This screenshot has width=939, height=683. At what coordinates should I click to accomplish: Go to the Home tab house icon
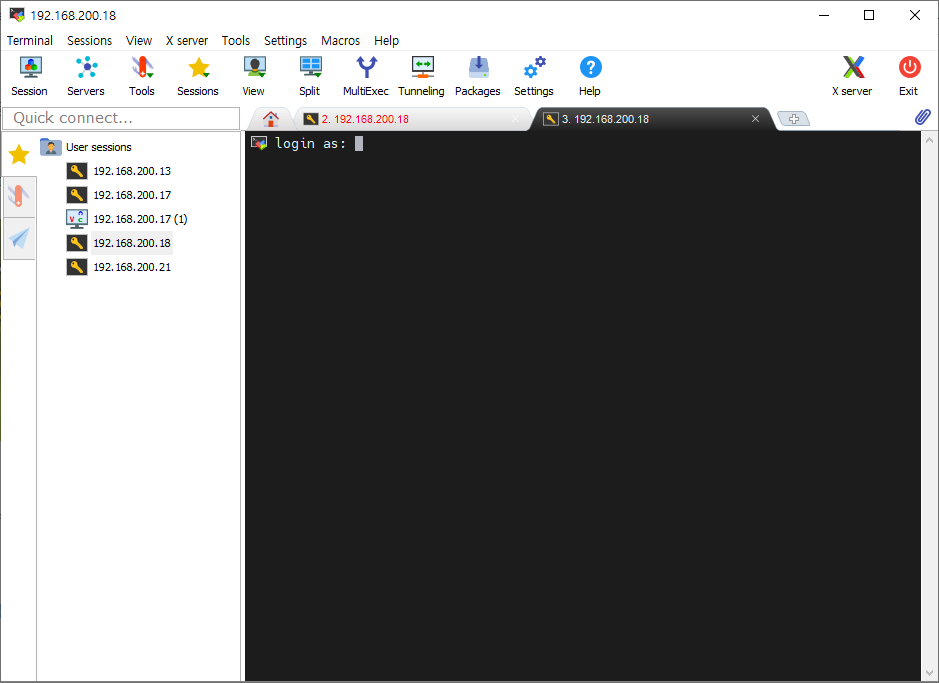271,119
